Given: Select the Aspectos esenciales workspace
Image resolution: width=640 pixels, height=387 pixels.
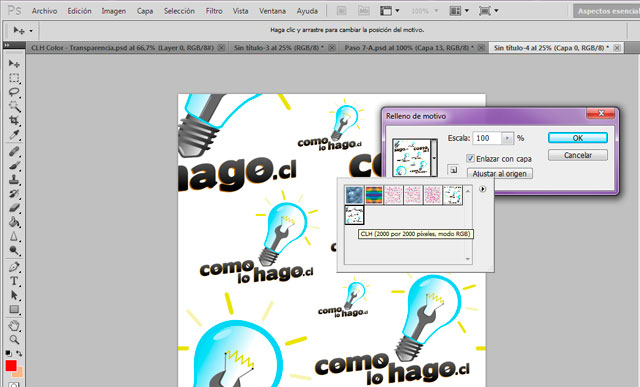Looking at the screenshot, I should (x=607, y=11).
